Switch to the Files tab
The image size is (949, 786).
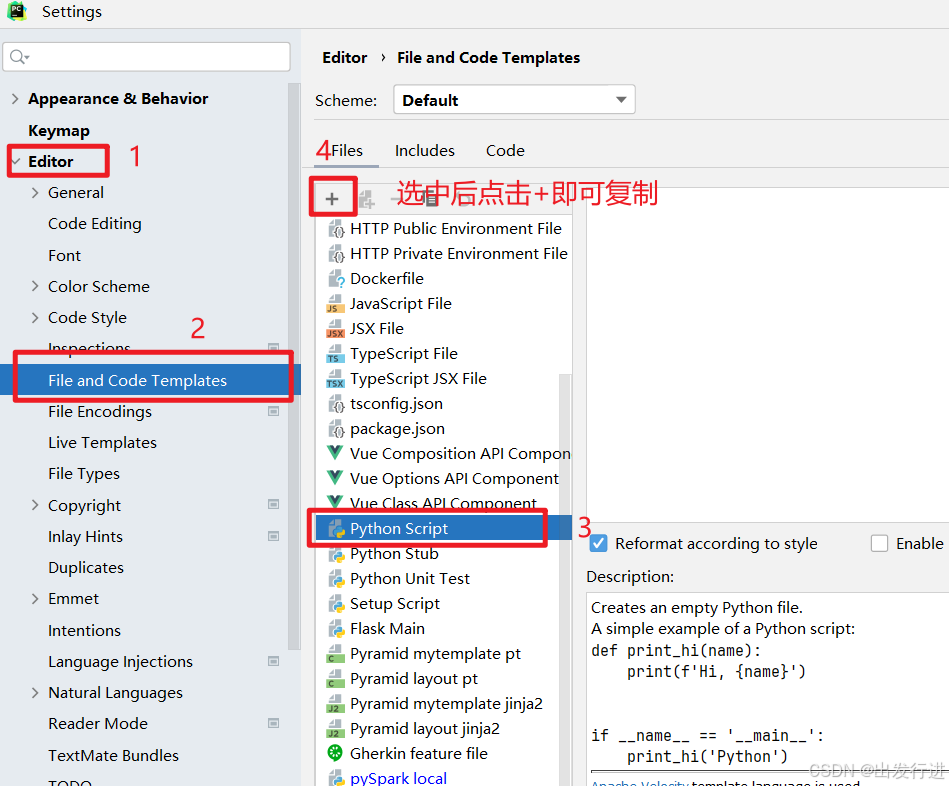(347, 151)
